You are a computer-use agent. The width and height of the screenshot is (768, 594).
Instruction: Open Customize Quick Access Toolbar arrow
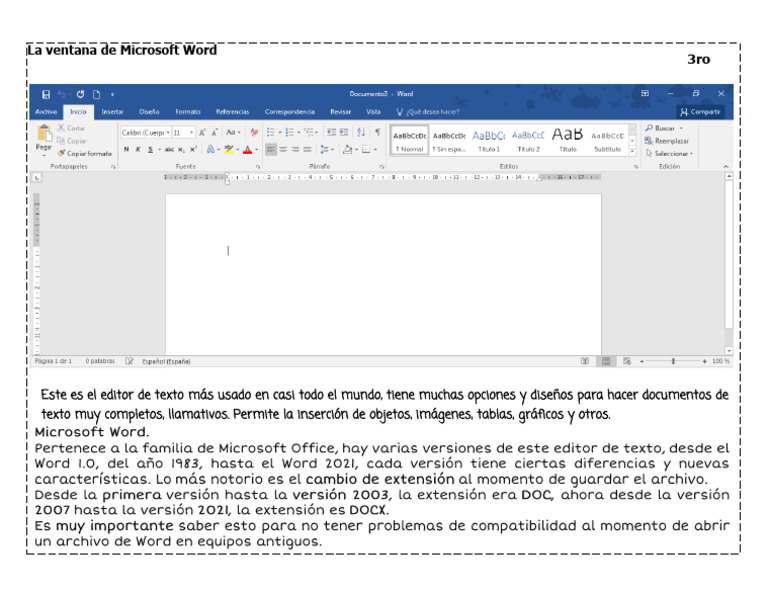(112, 95)
